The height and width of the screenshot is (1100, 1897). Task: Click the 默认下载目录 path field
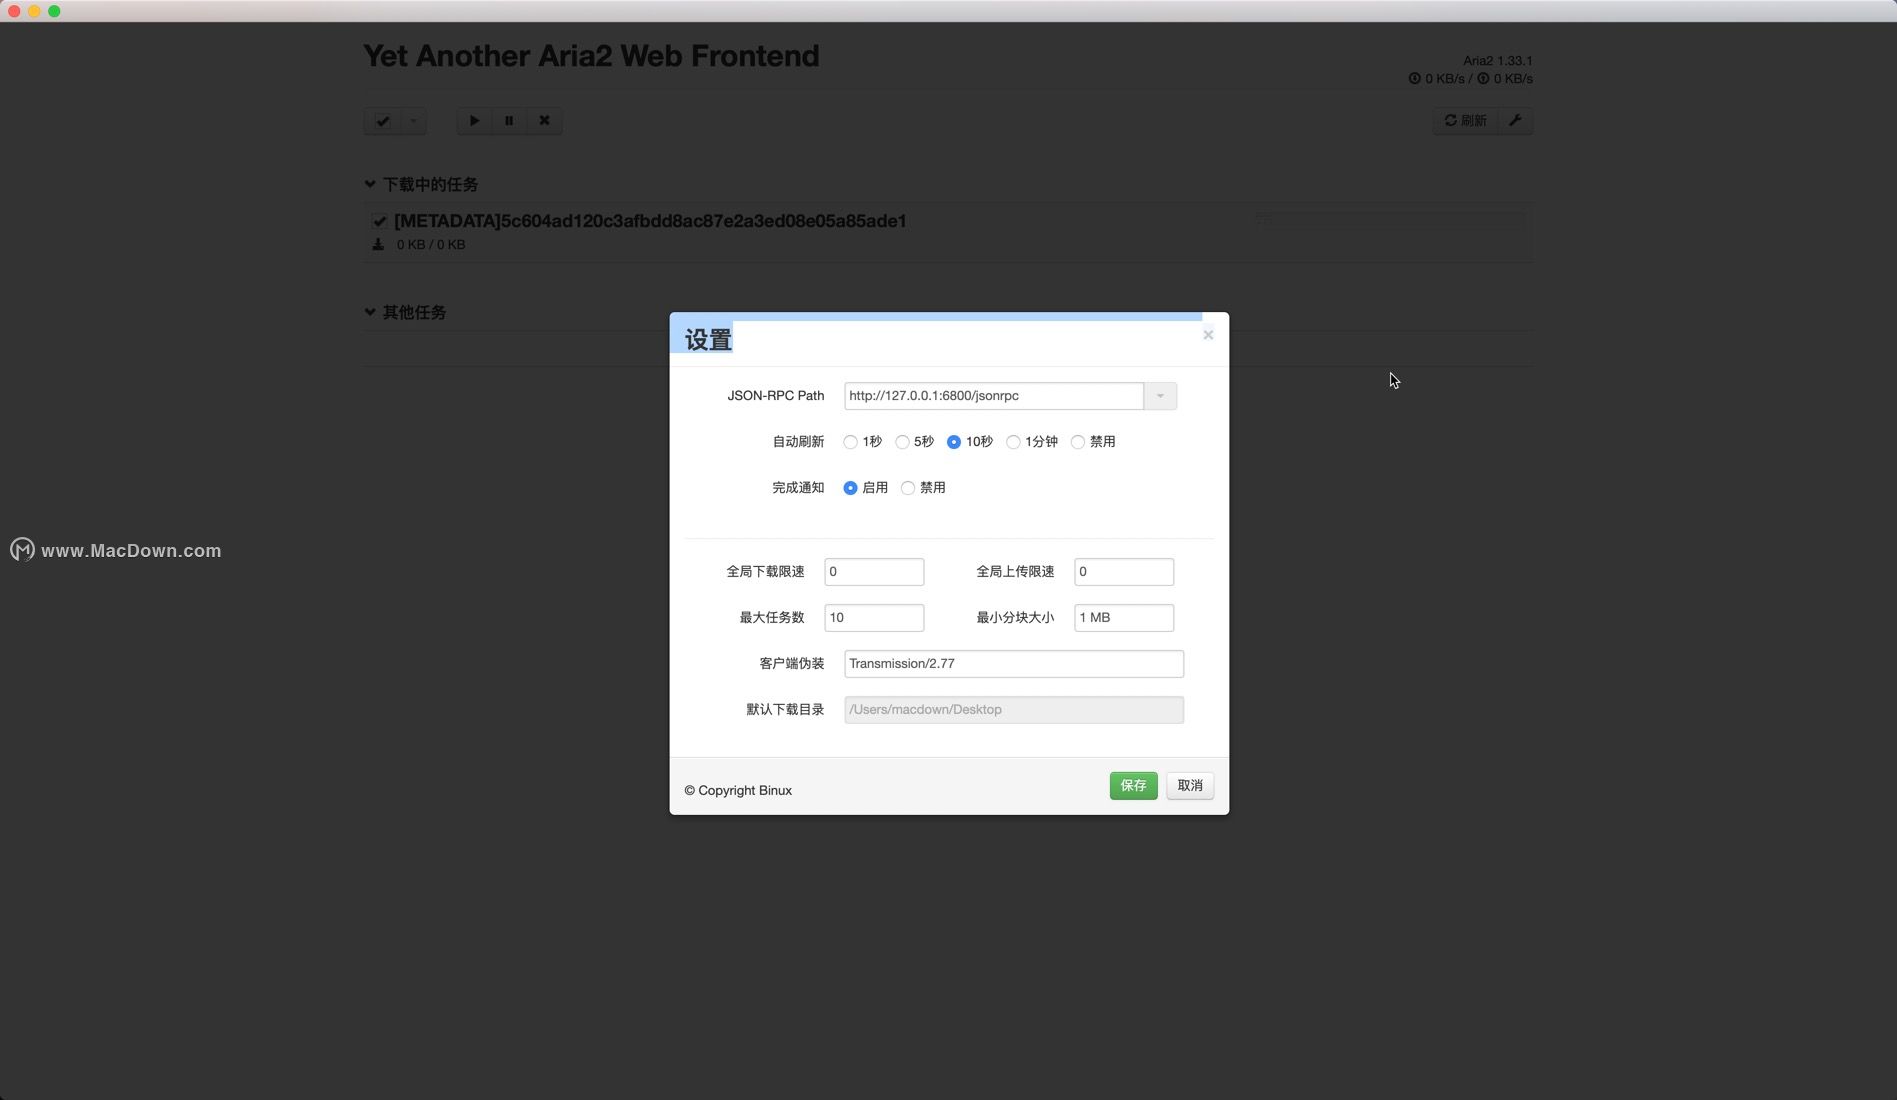[1014, 710]
